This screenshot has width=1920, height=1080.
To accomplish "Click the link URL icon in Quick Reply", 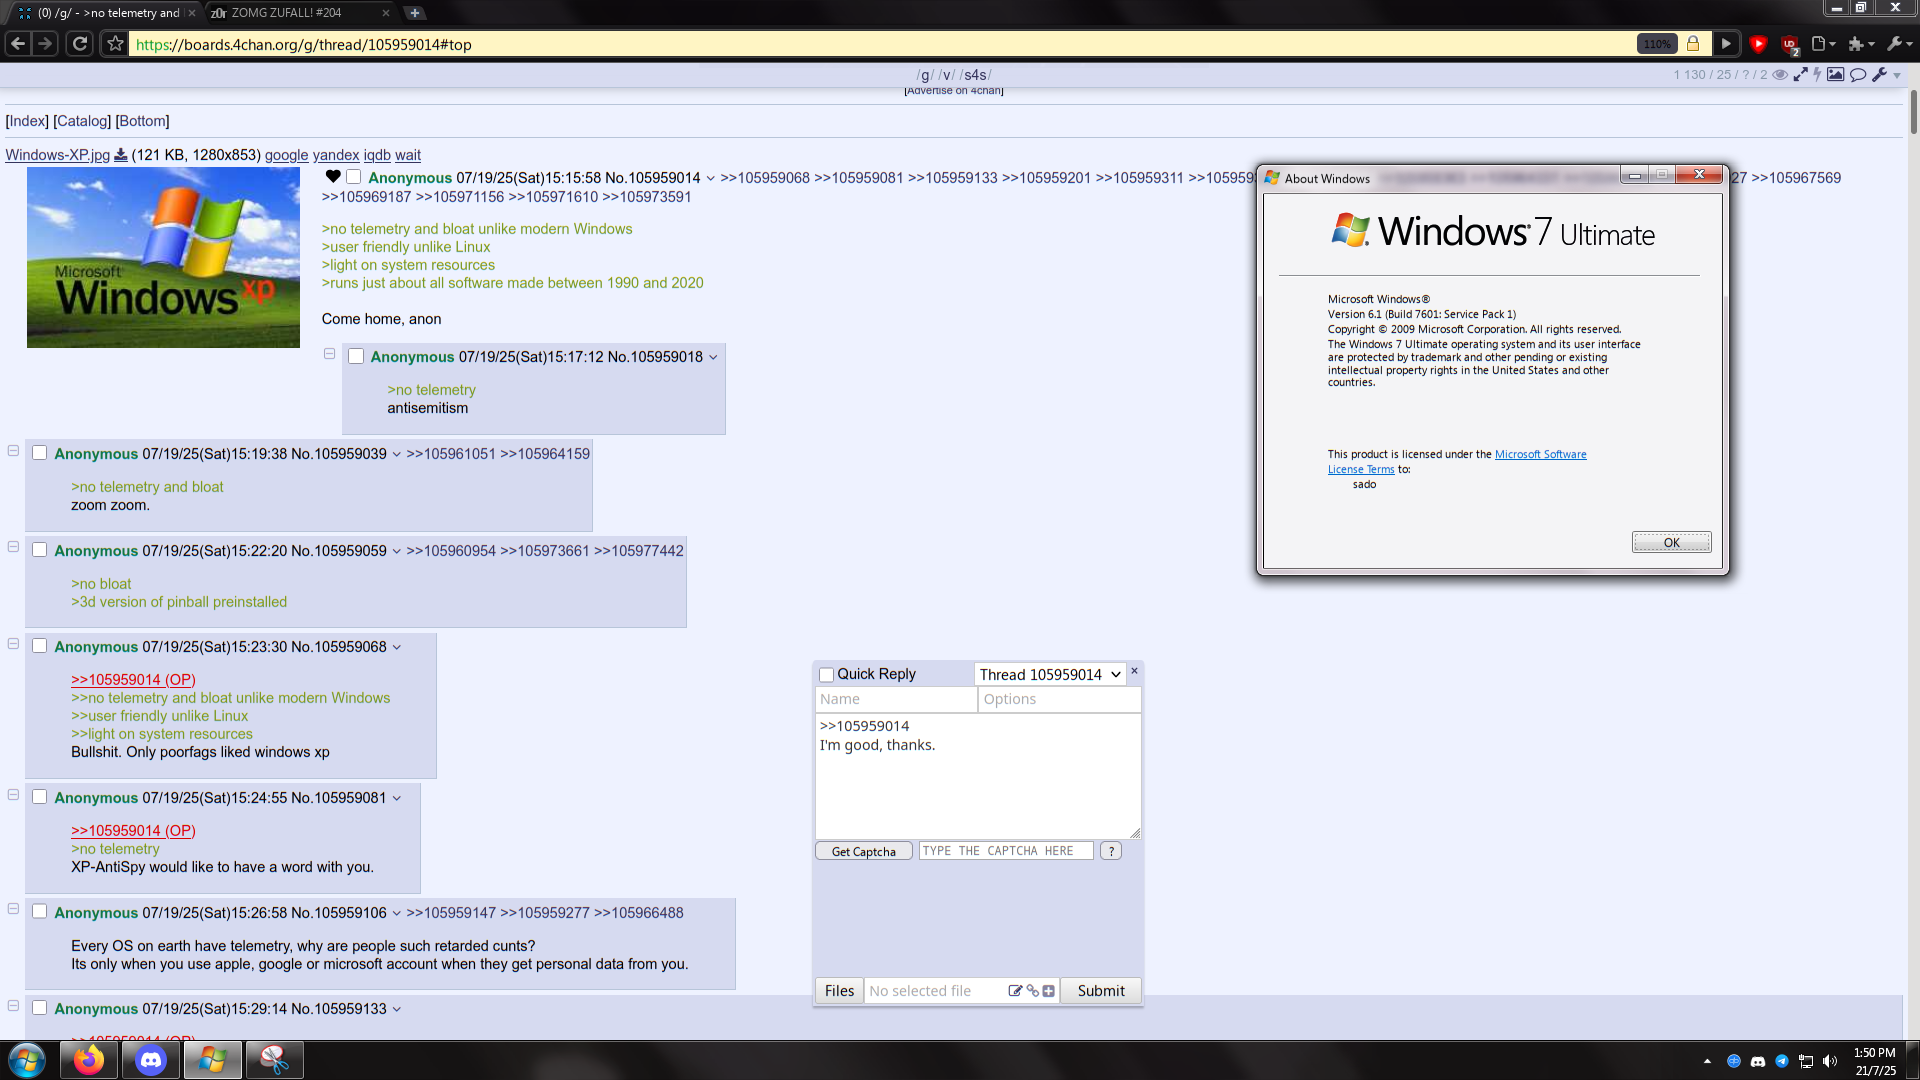I will 1032,991.
